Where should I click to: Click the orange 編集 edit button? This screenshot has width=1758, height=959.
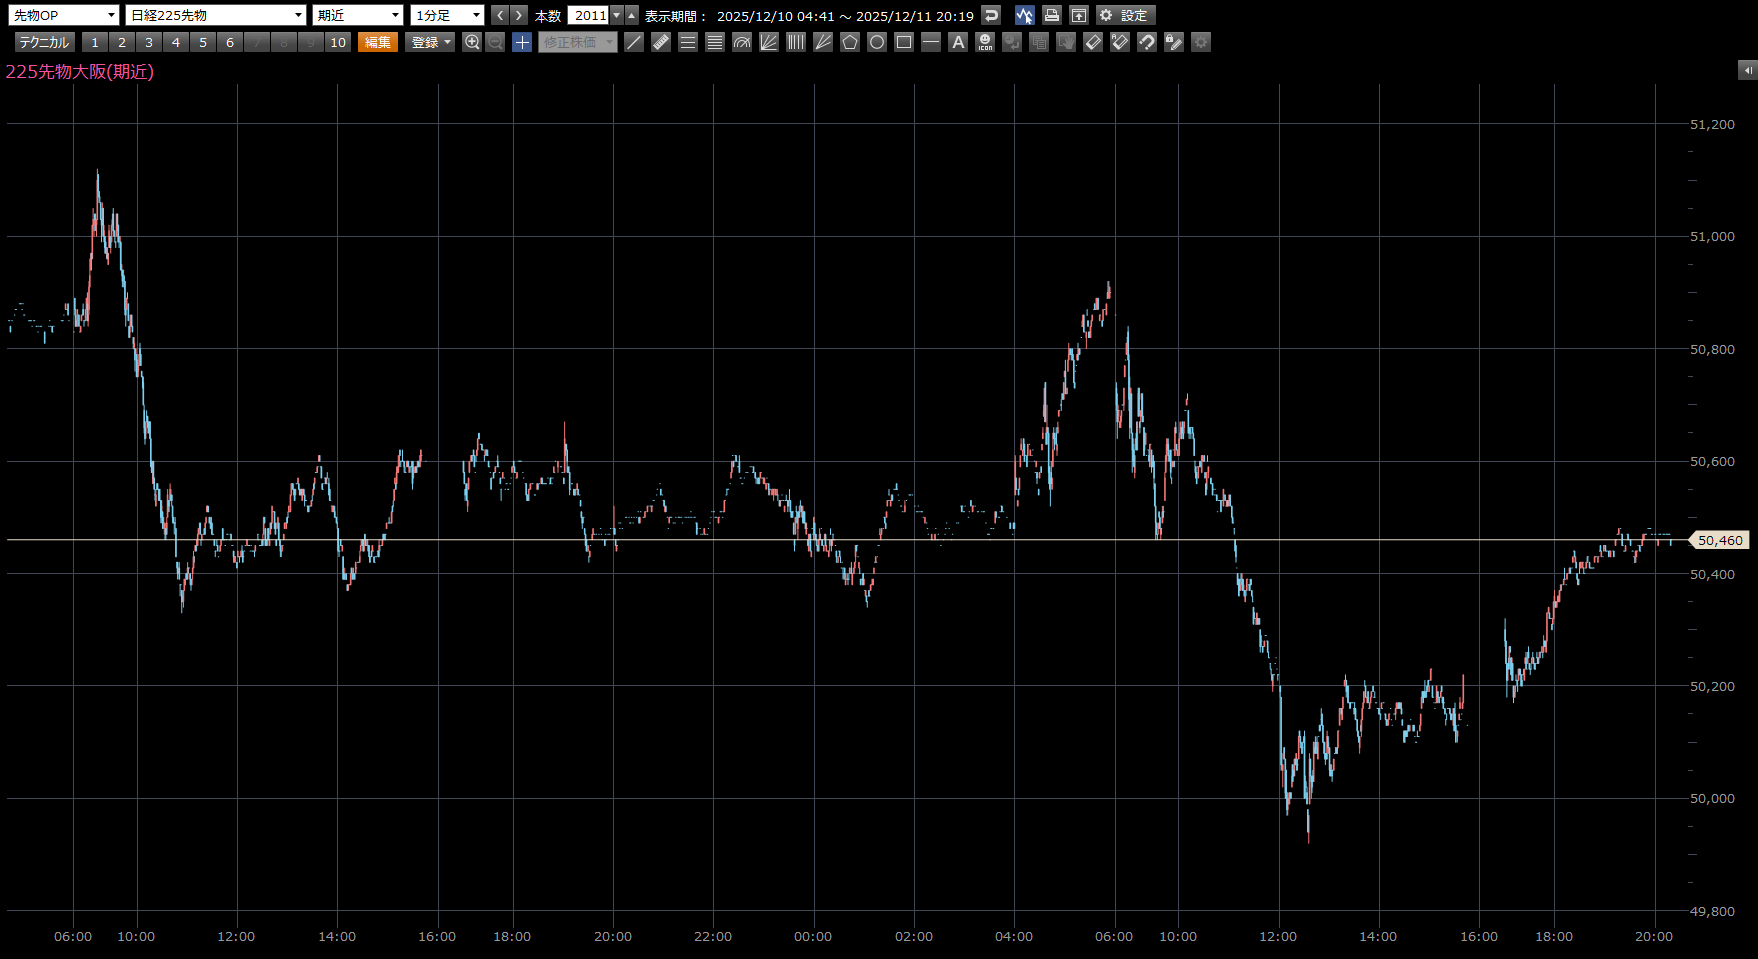click(378, 42)
